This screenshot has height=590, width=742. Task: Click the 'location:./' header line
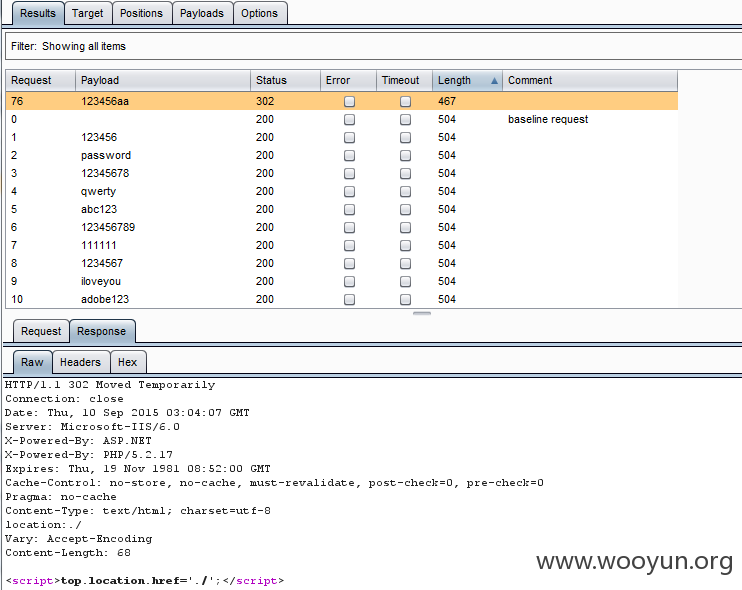[x=43, y=525]
